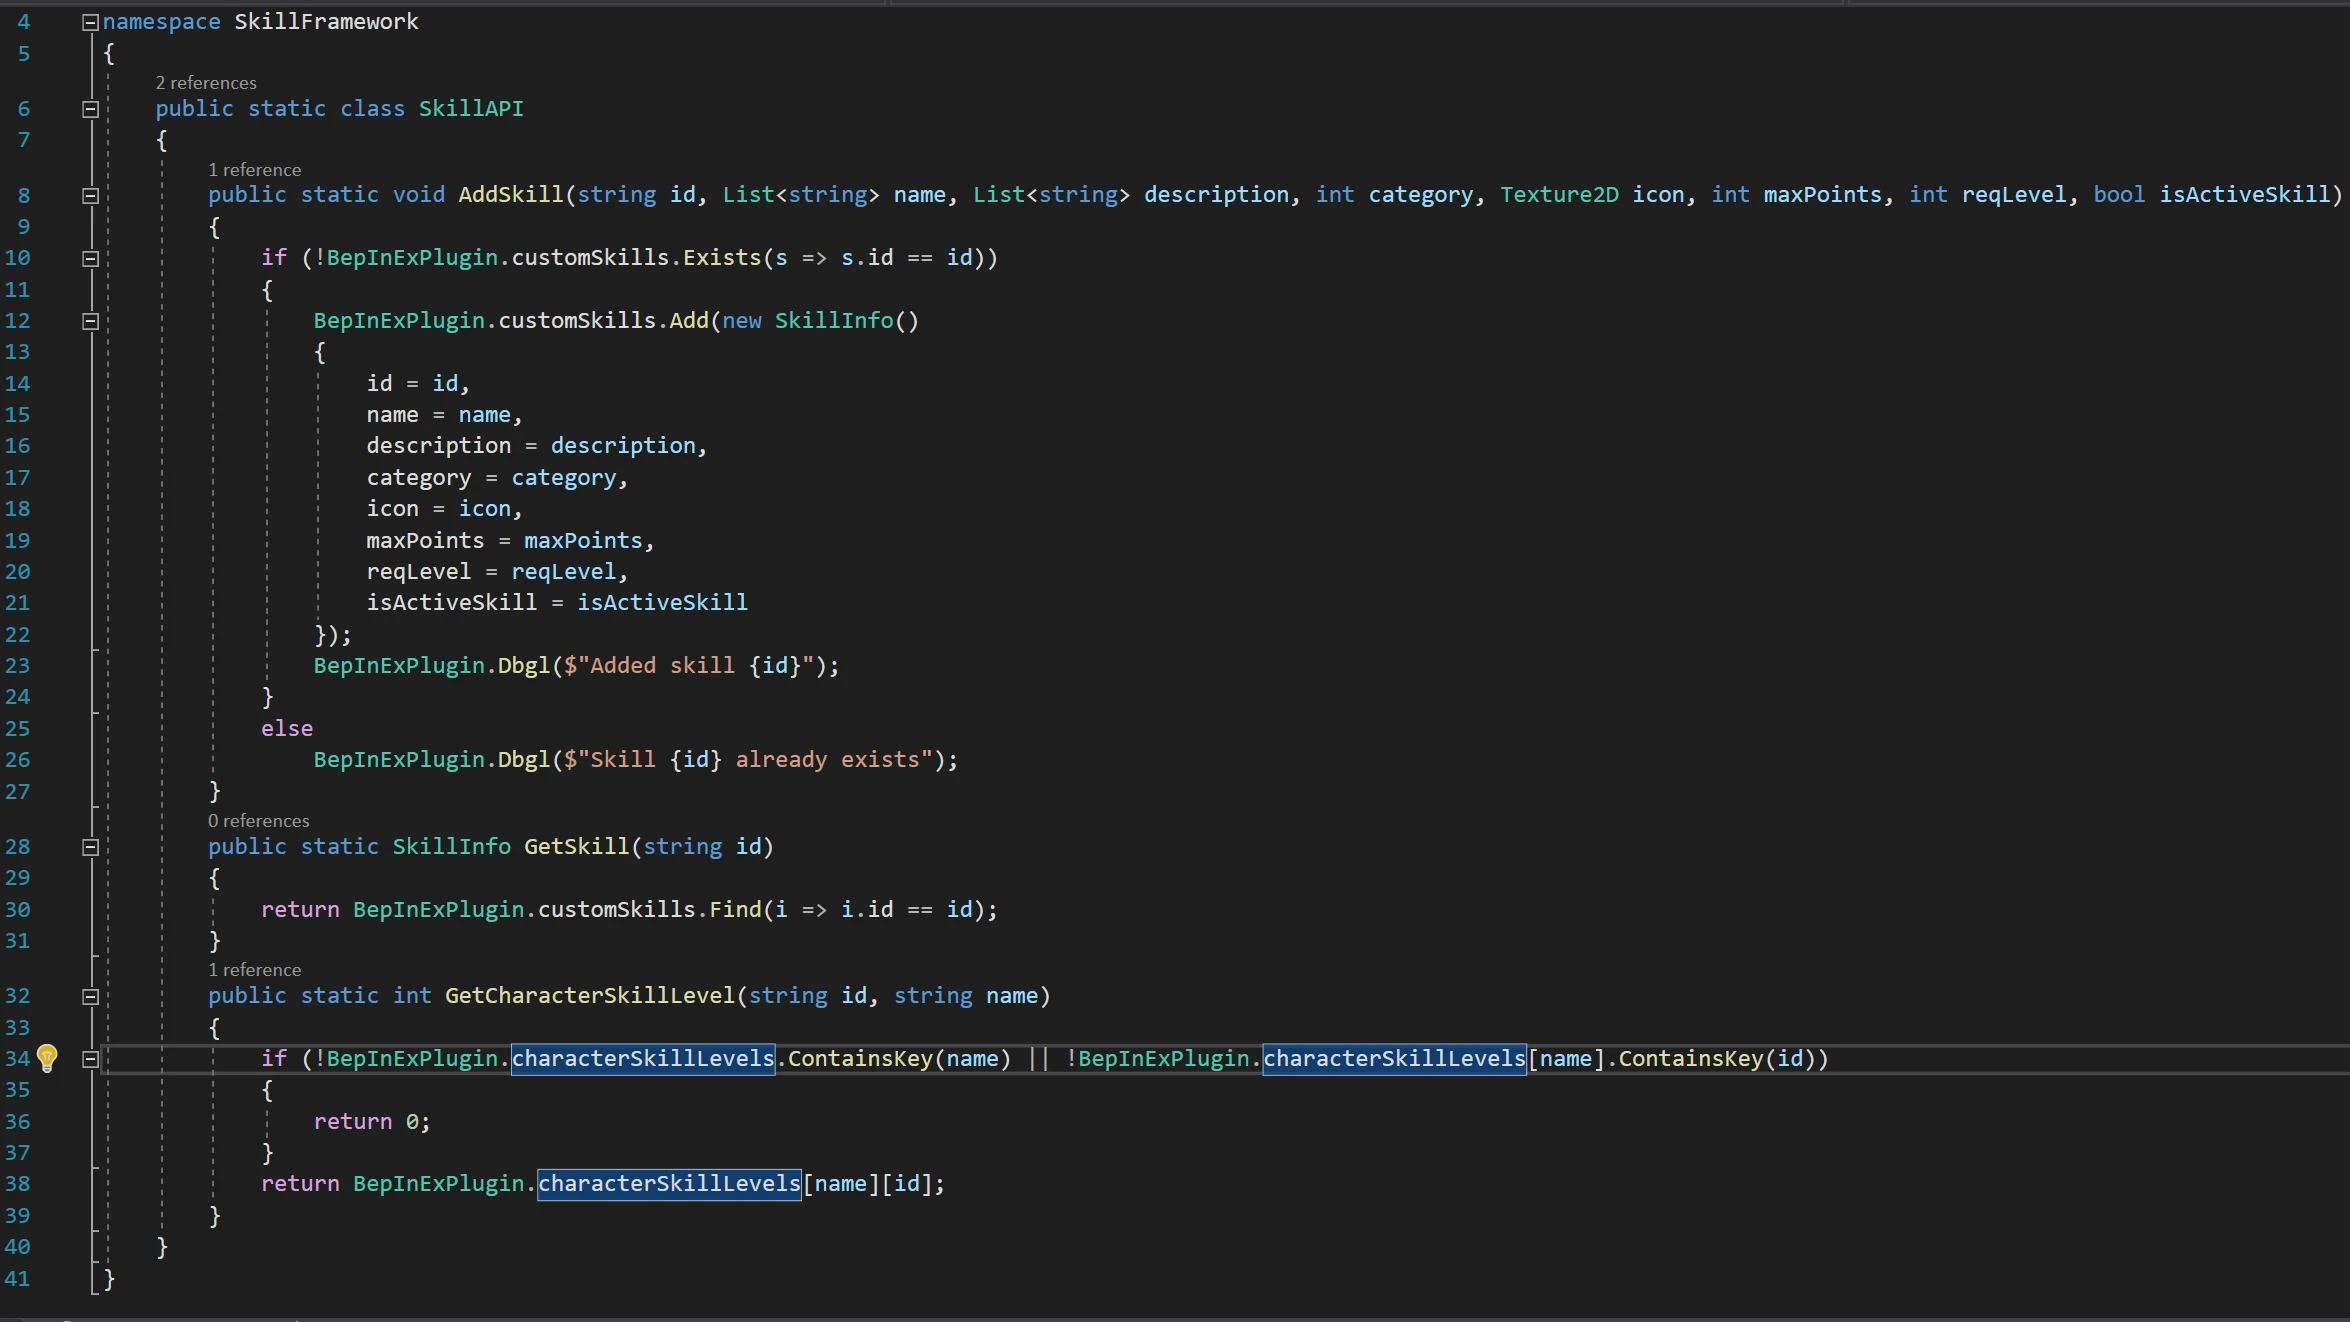The height and width of the screenshot is (1322, 2350).
Task: Collapse the GetCharacterSkillLevel method
Action: coord(90,996)
